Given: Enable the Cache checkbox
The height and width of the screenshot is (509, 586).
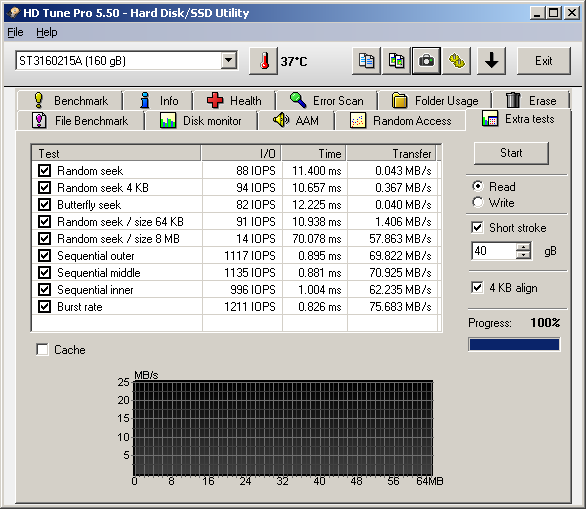Looking at the screenshot, I should 42,349.
